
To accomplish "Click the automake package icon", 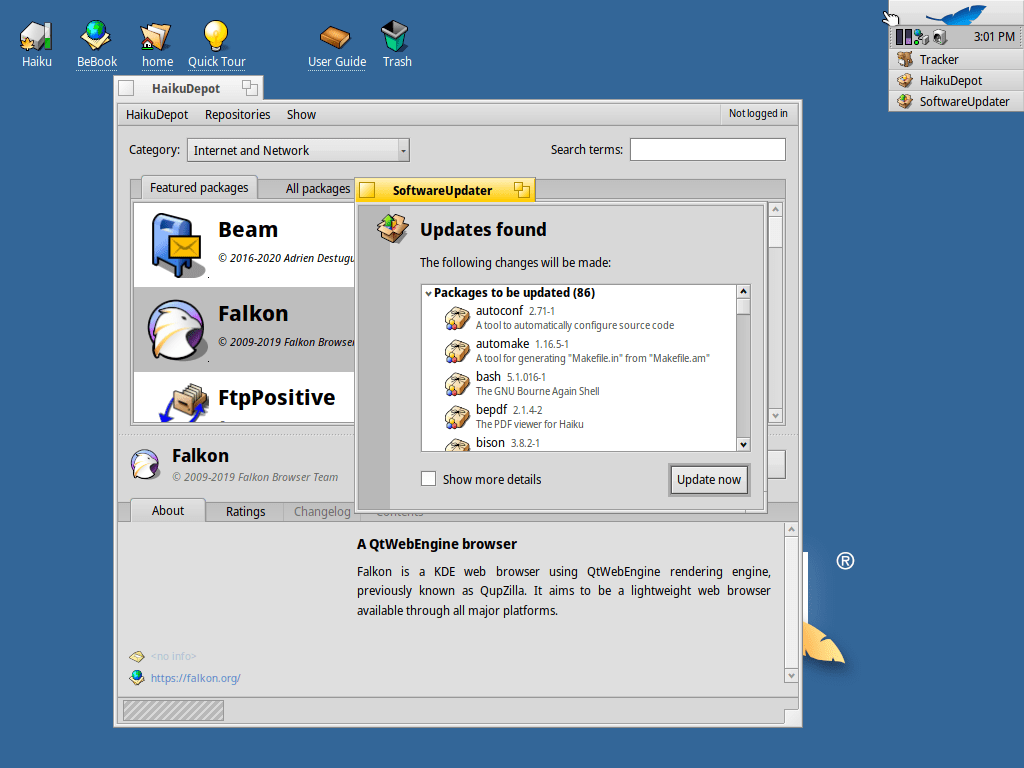I will tap(457, 351).
